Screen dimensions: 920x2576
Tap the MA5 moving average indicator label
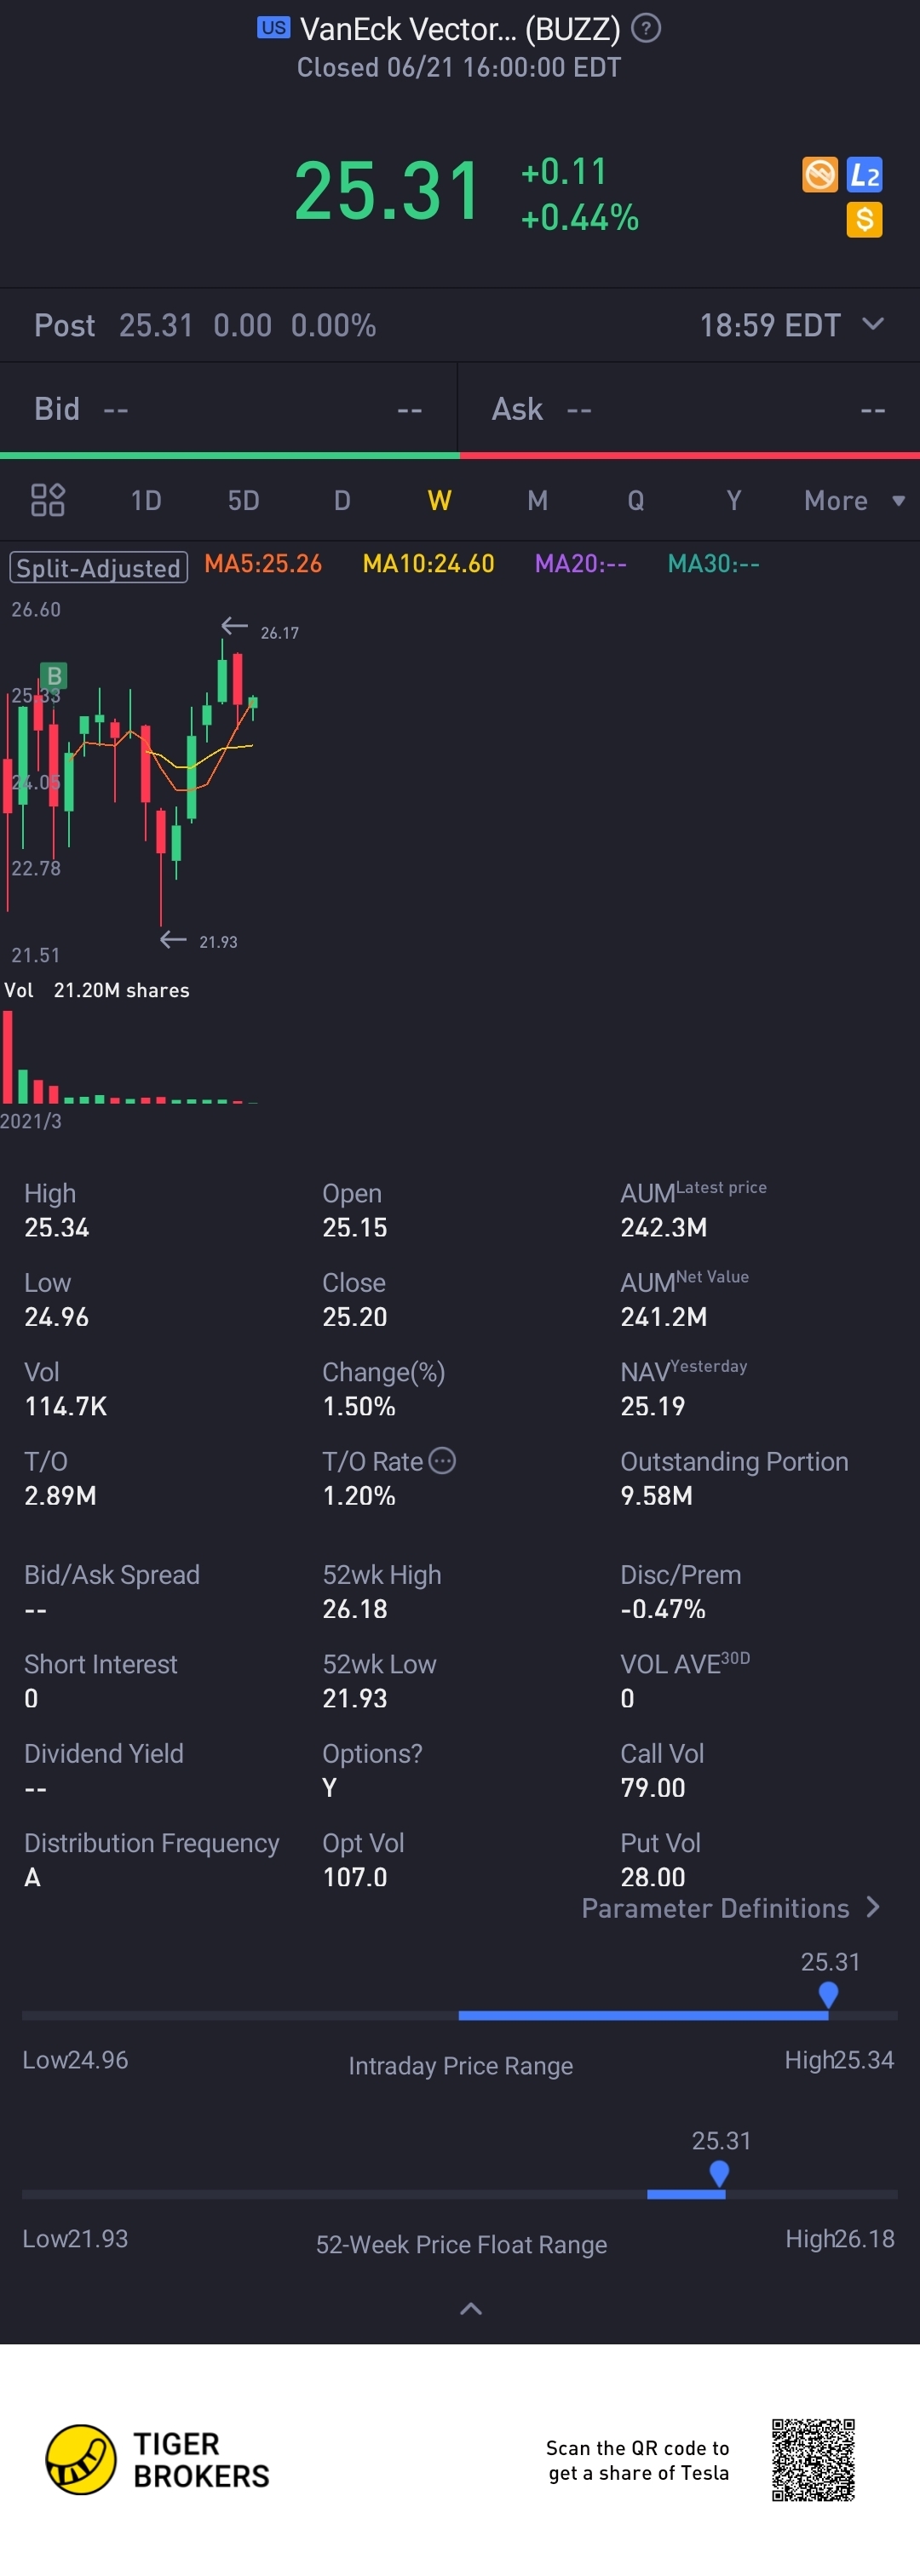[x=263, y=564]
